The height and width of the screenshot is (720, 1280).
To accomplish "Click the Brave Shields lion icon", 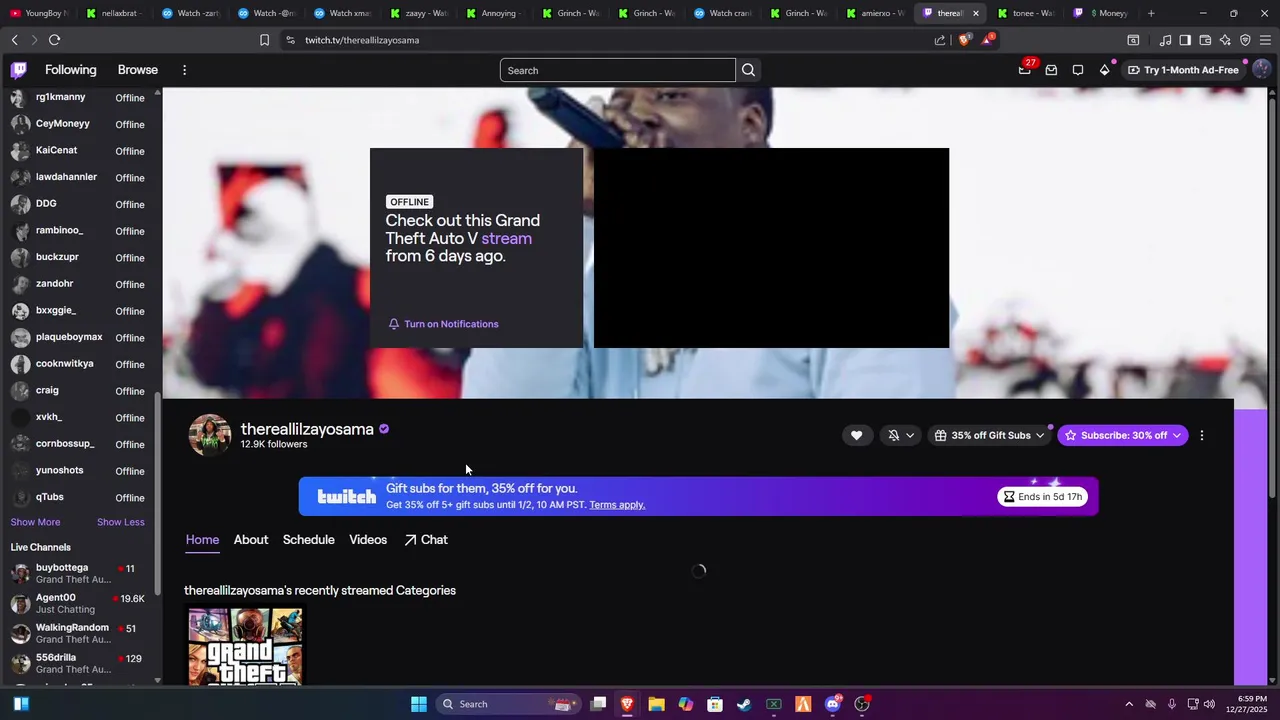I will tap(964, 40).
